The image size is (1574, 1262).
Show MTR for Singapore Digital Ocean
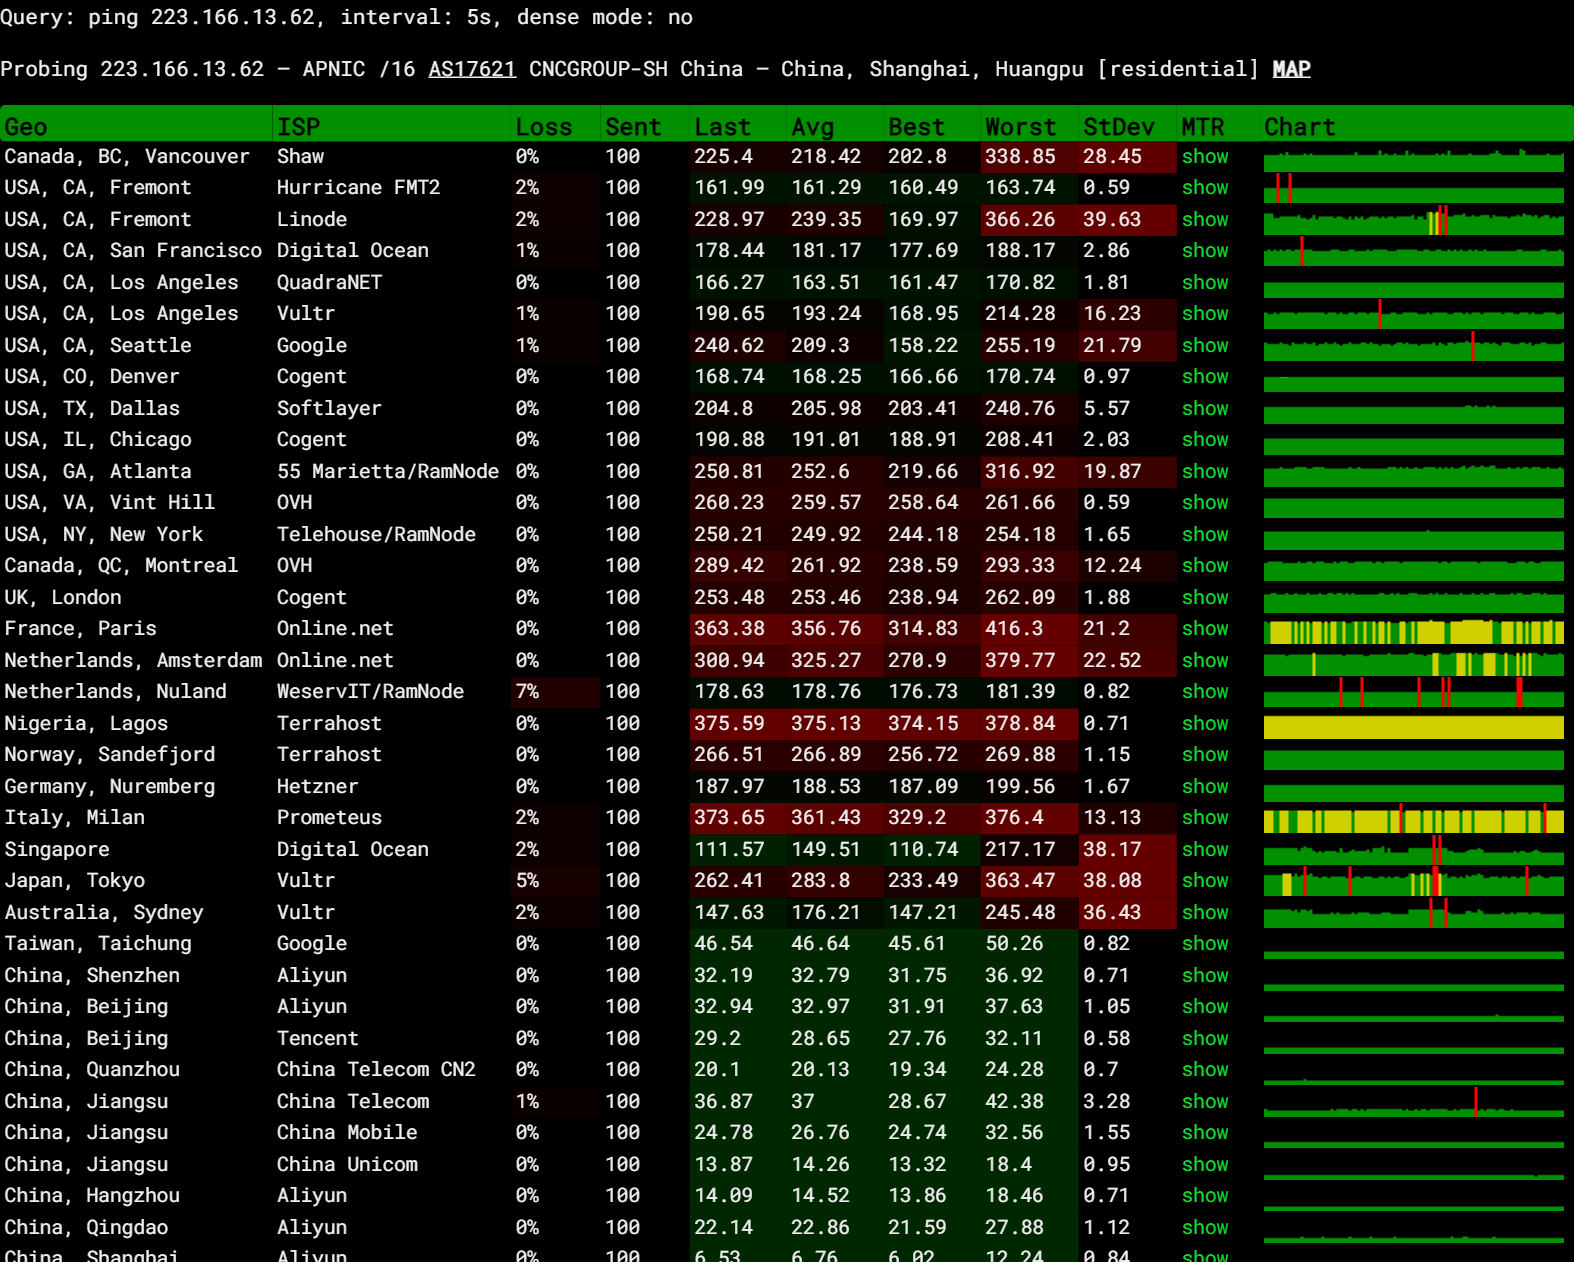[1205, 850]
